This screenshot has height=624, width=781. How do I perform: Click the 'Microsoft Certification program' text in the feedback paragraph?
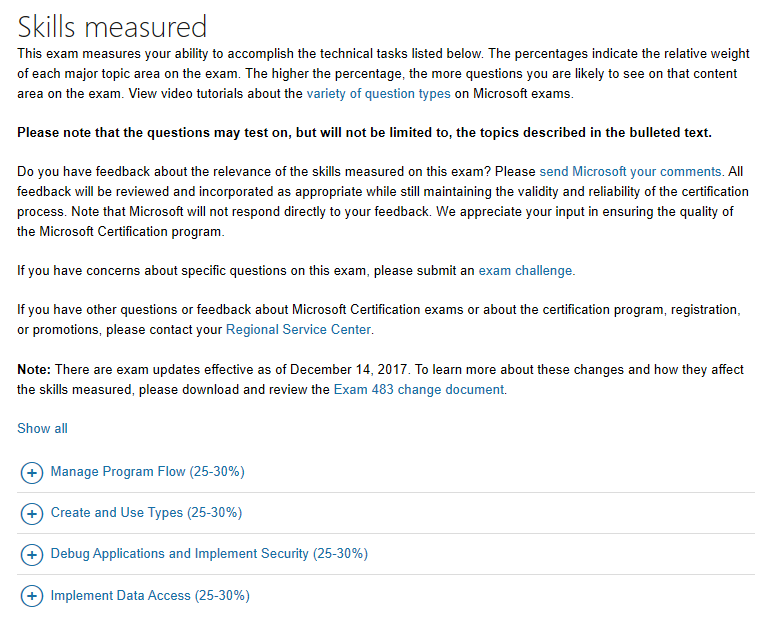click(x=130, y=232)
